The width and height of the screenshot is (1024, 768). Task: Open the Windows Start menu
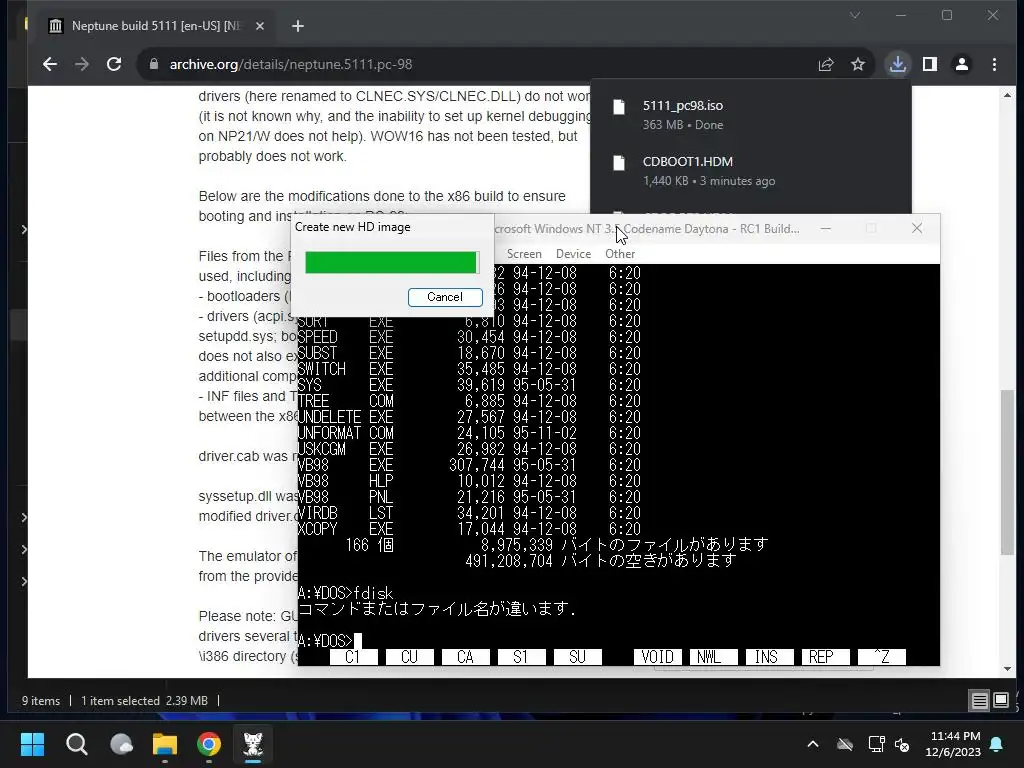tap(33, 744)
